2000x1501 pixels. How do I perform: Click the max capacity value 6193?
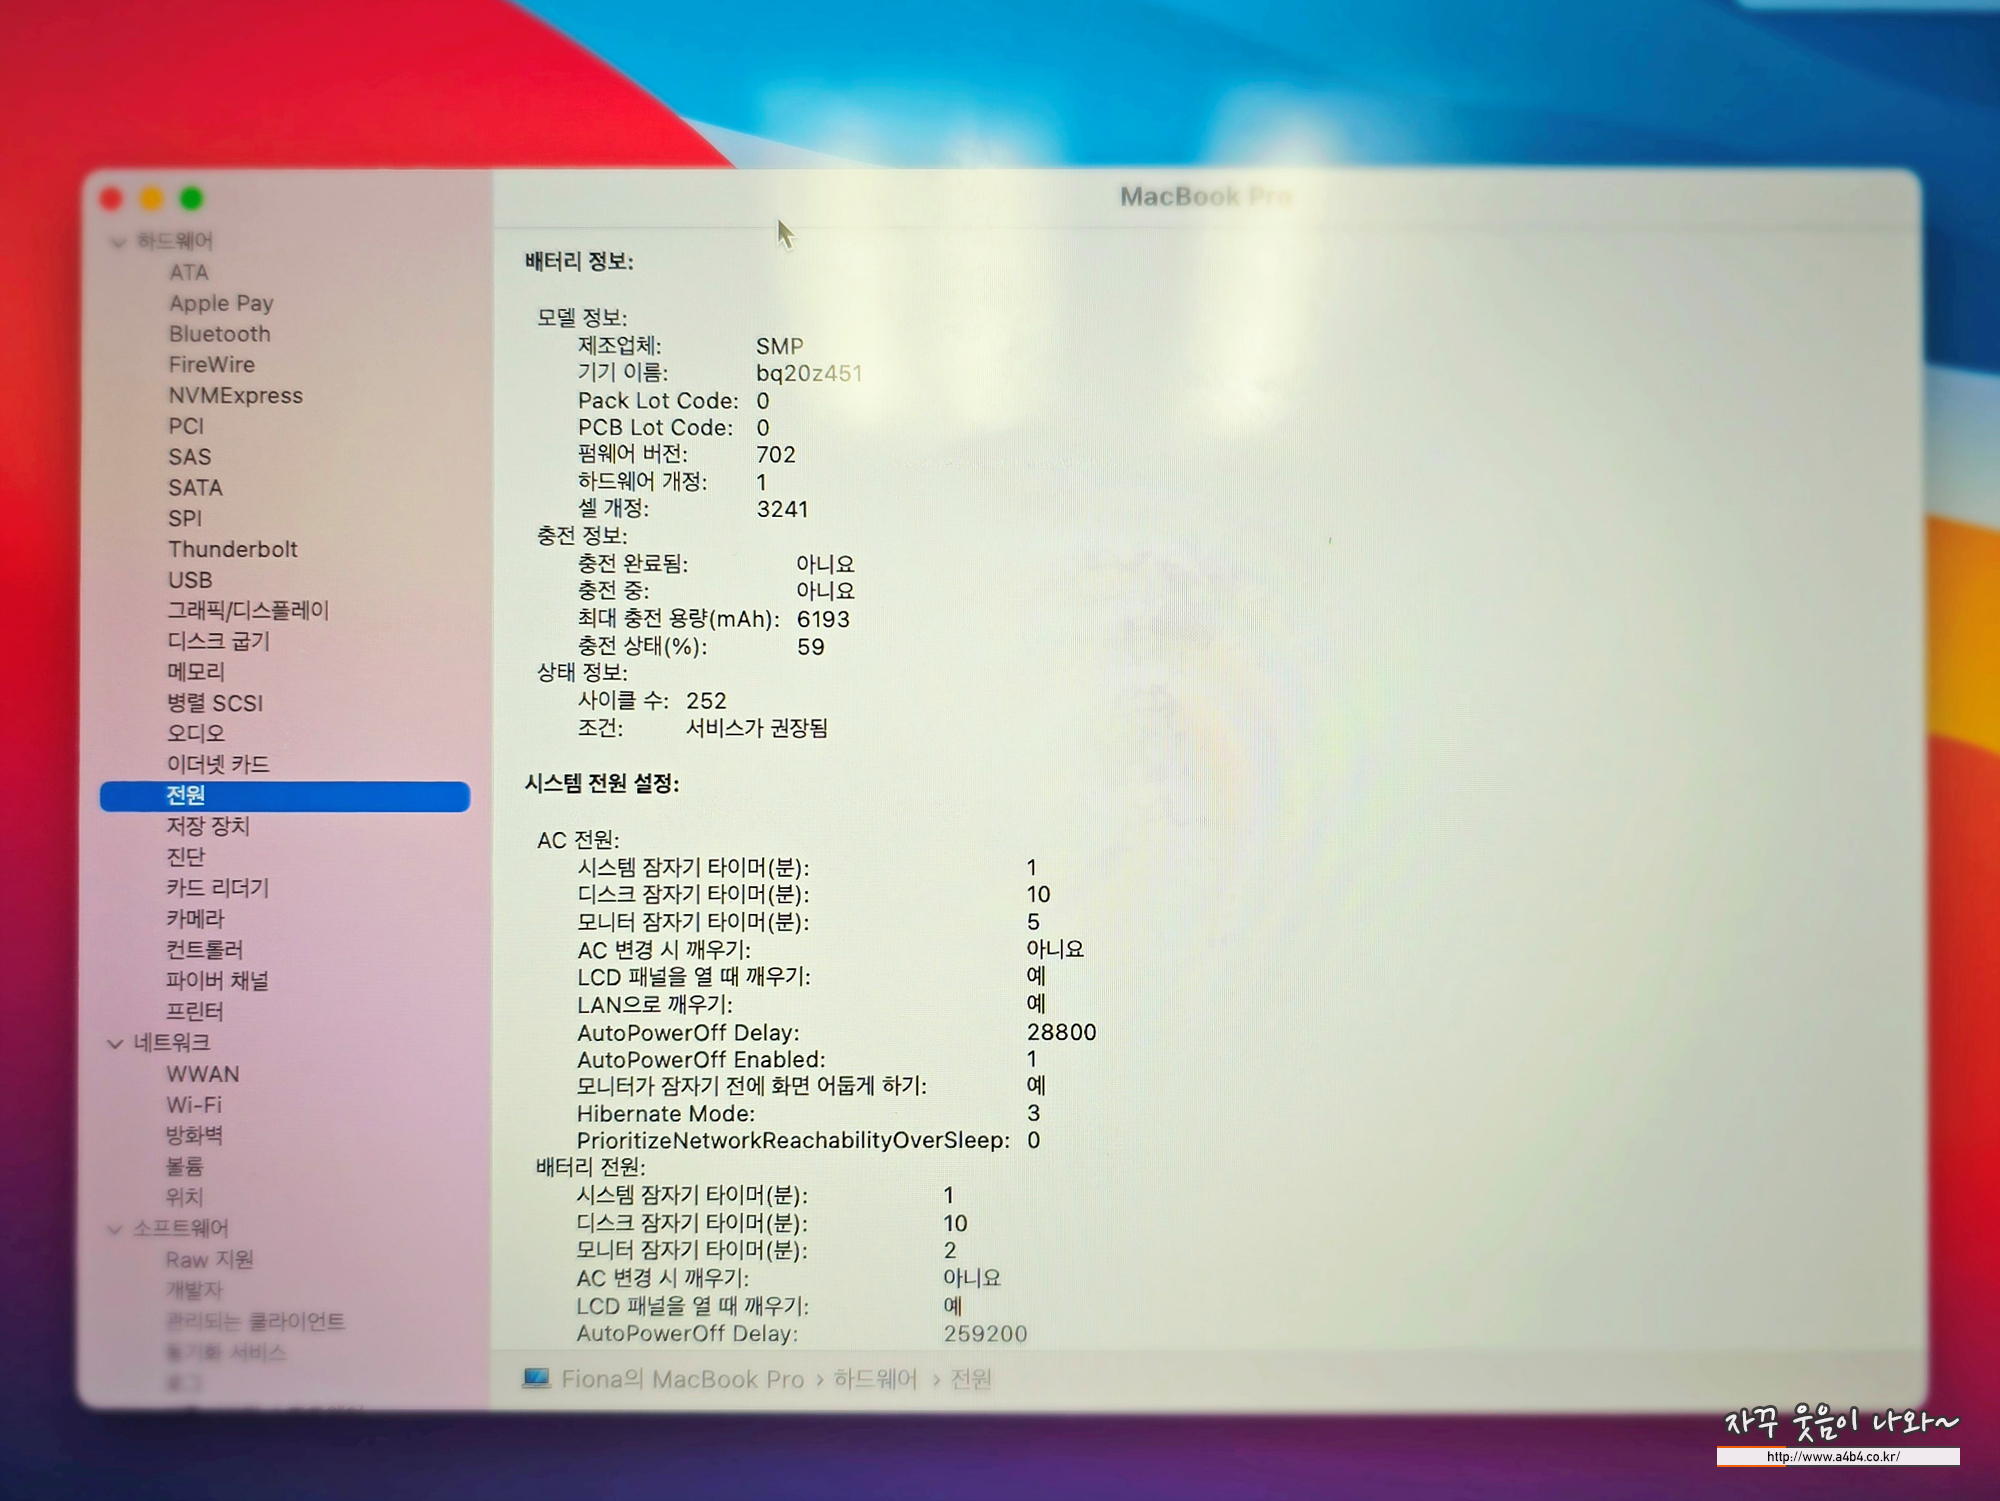click(x=823, y=620)
